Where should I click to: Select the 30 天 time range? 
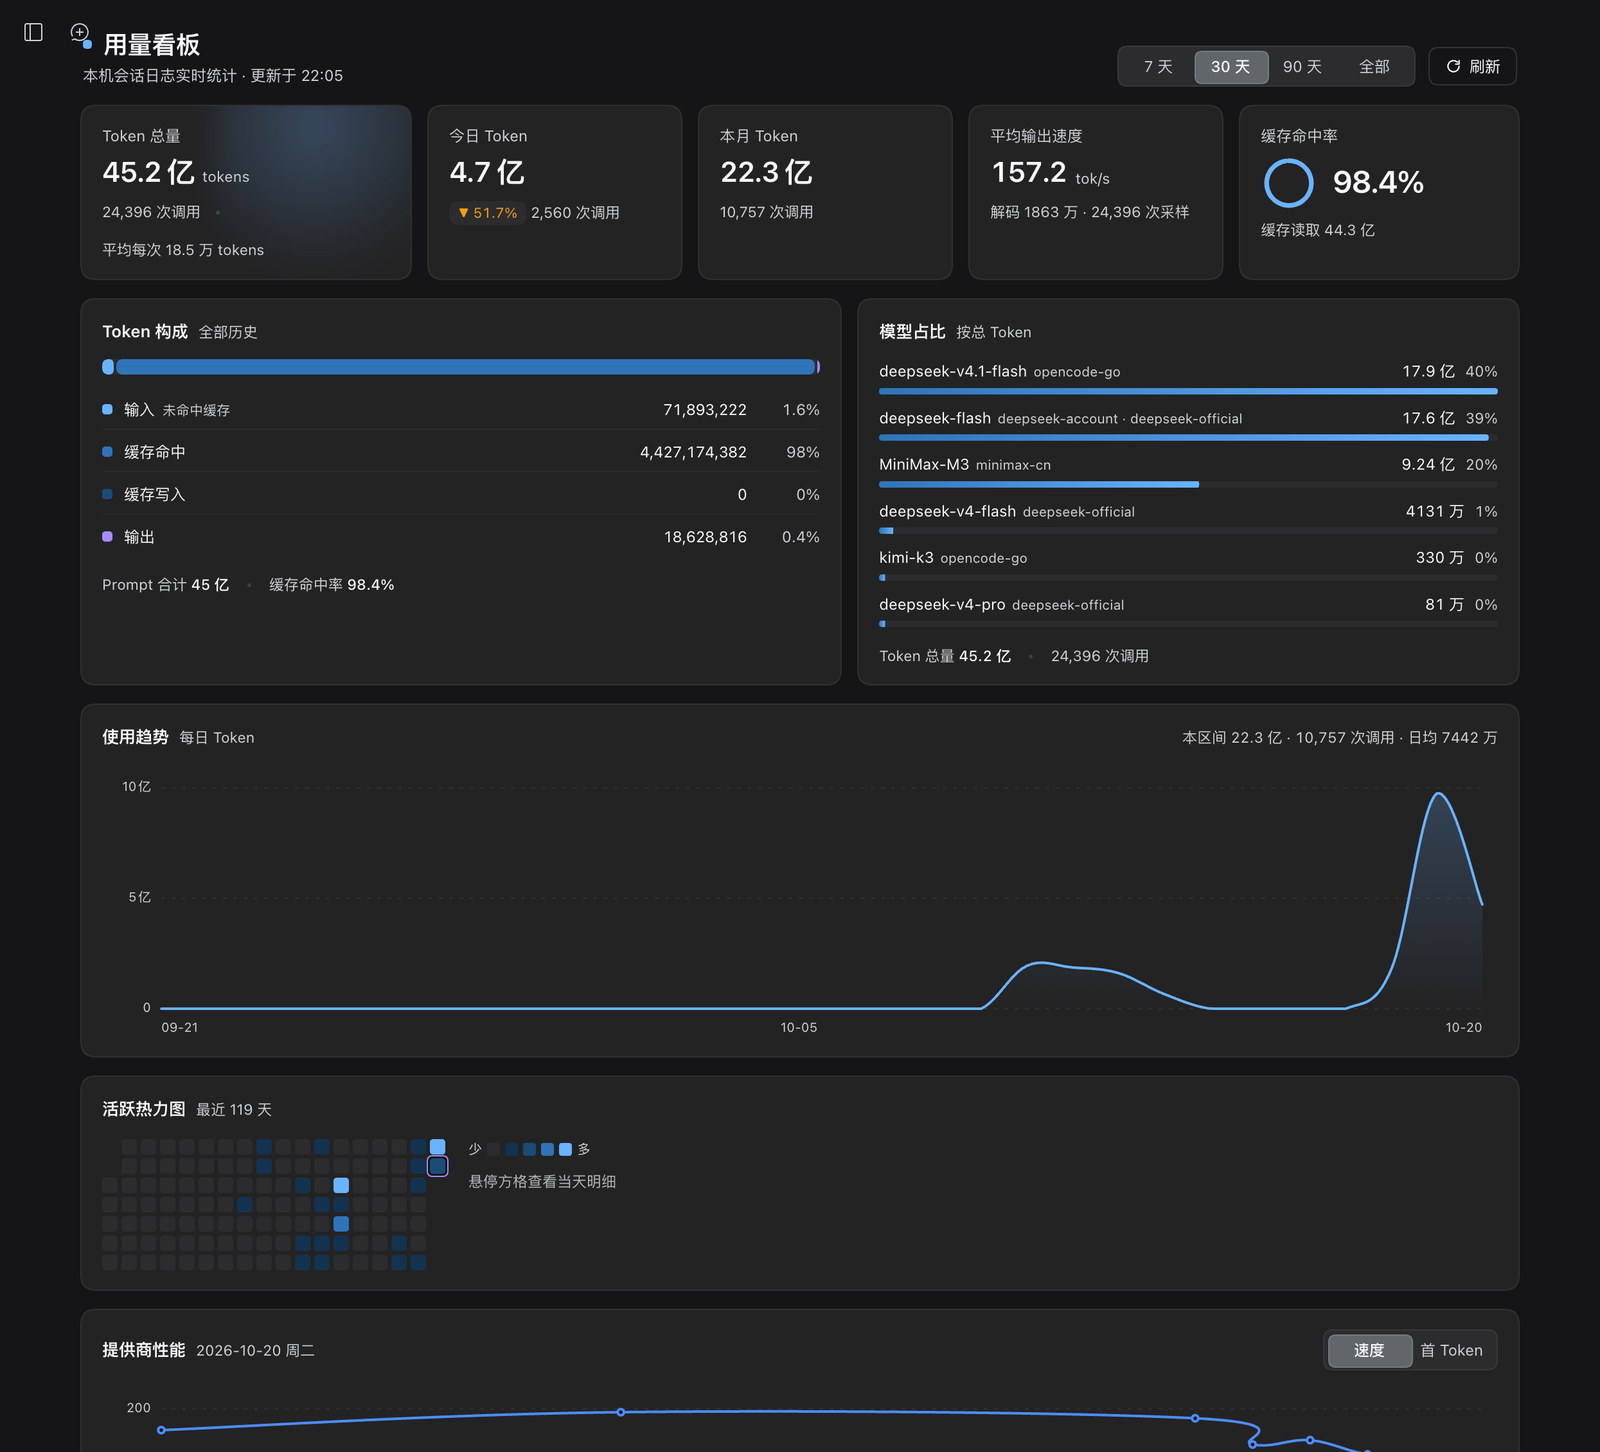[x=1231, y=66]
